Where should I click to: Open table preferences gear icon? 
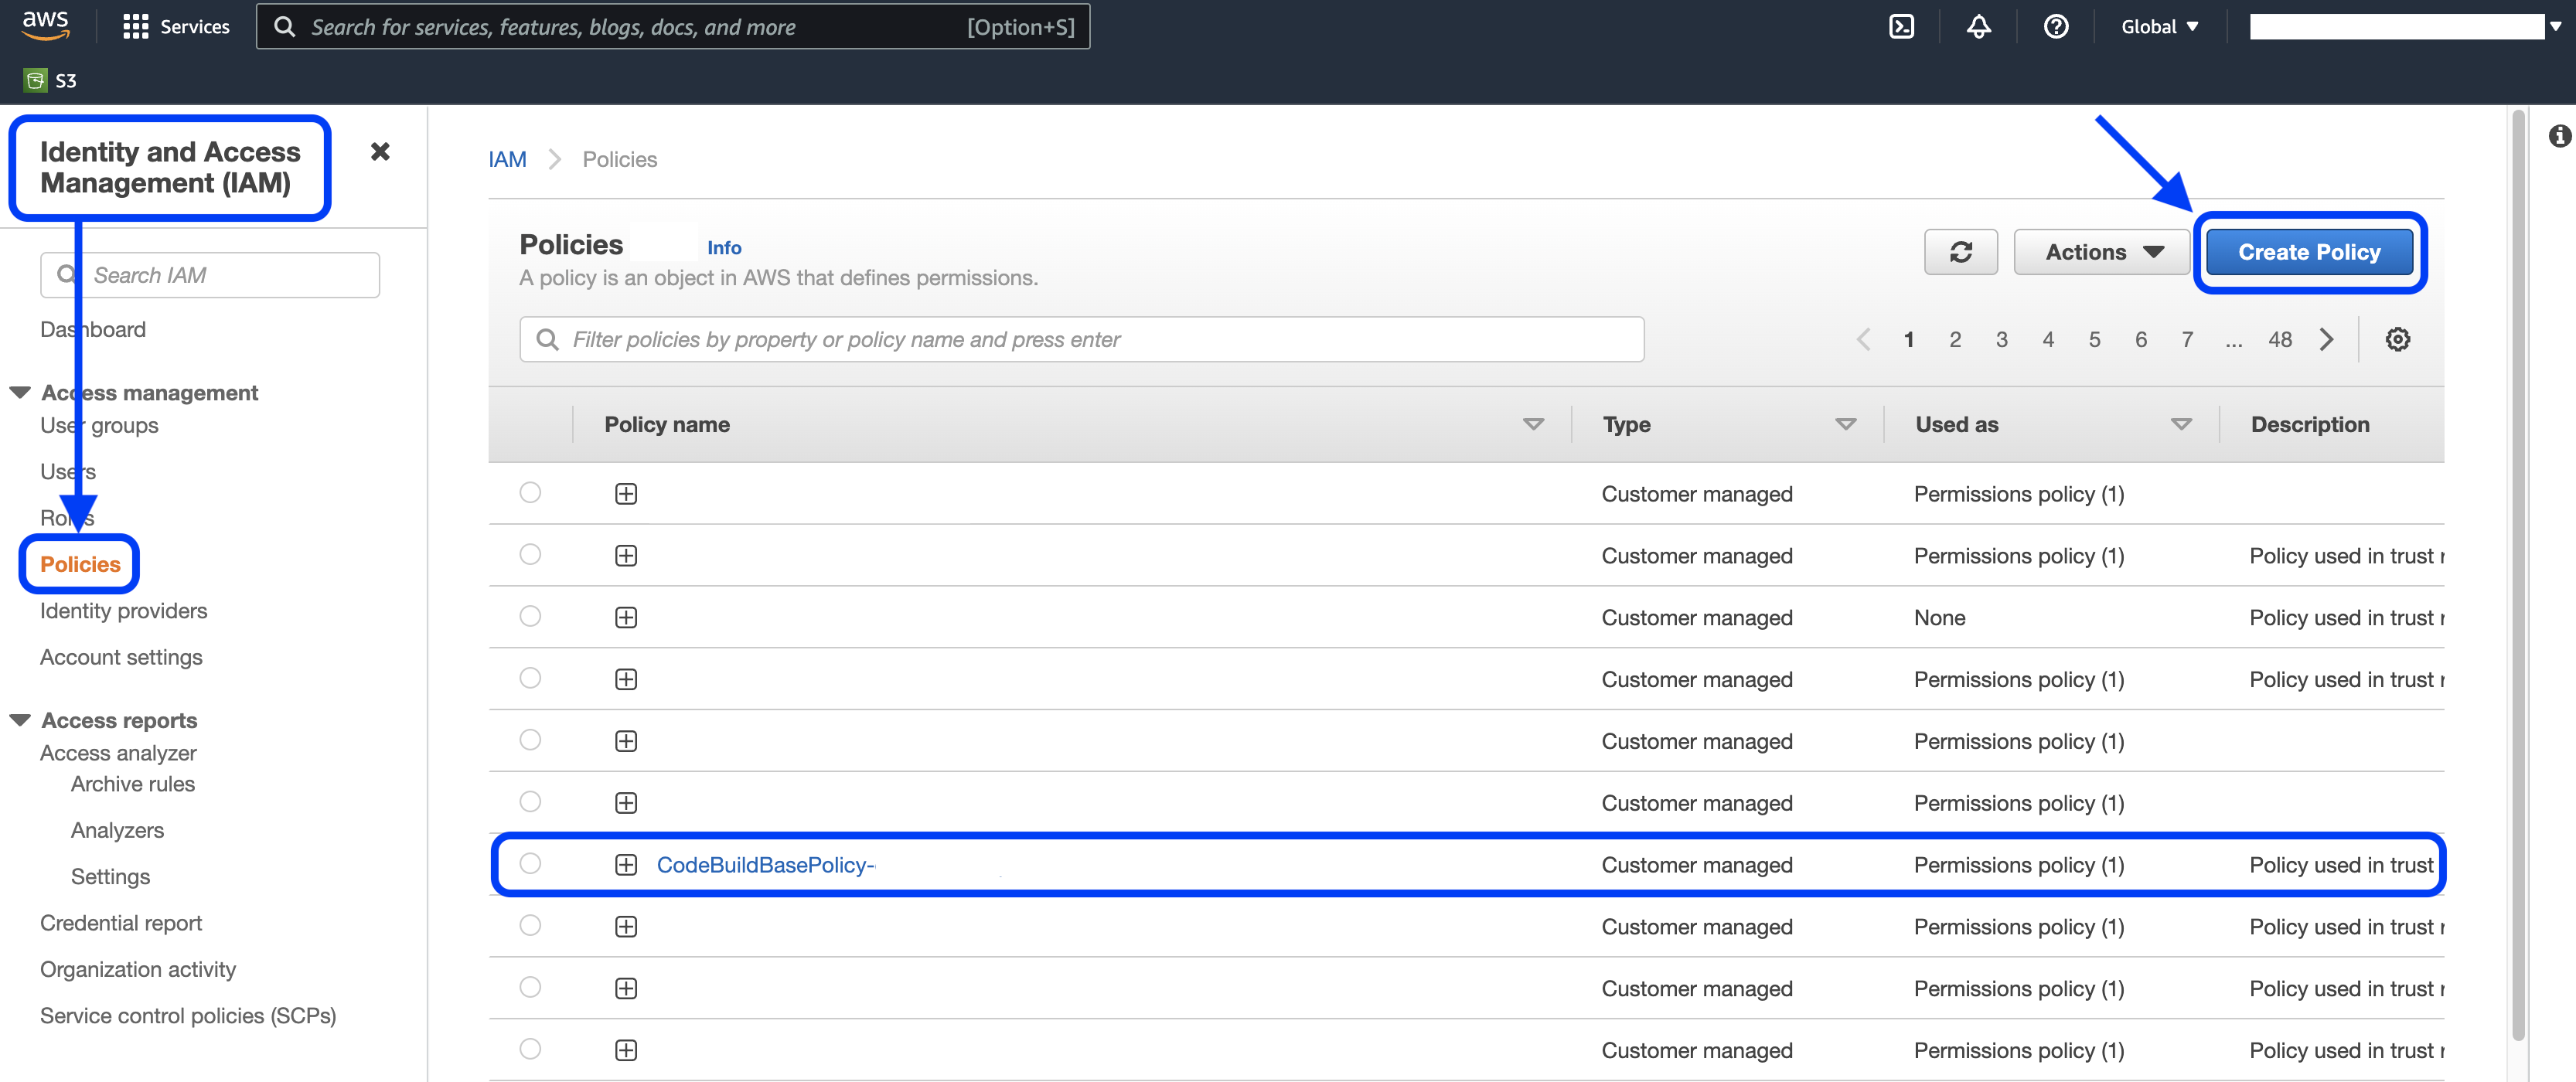pos(2397,340)
